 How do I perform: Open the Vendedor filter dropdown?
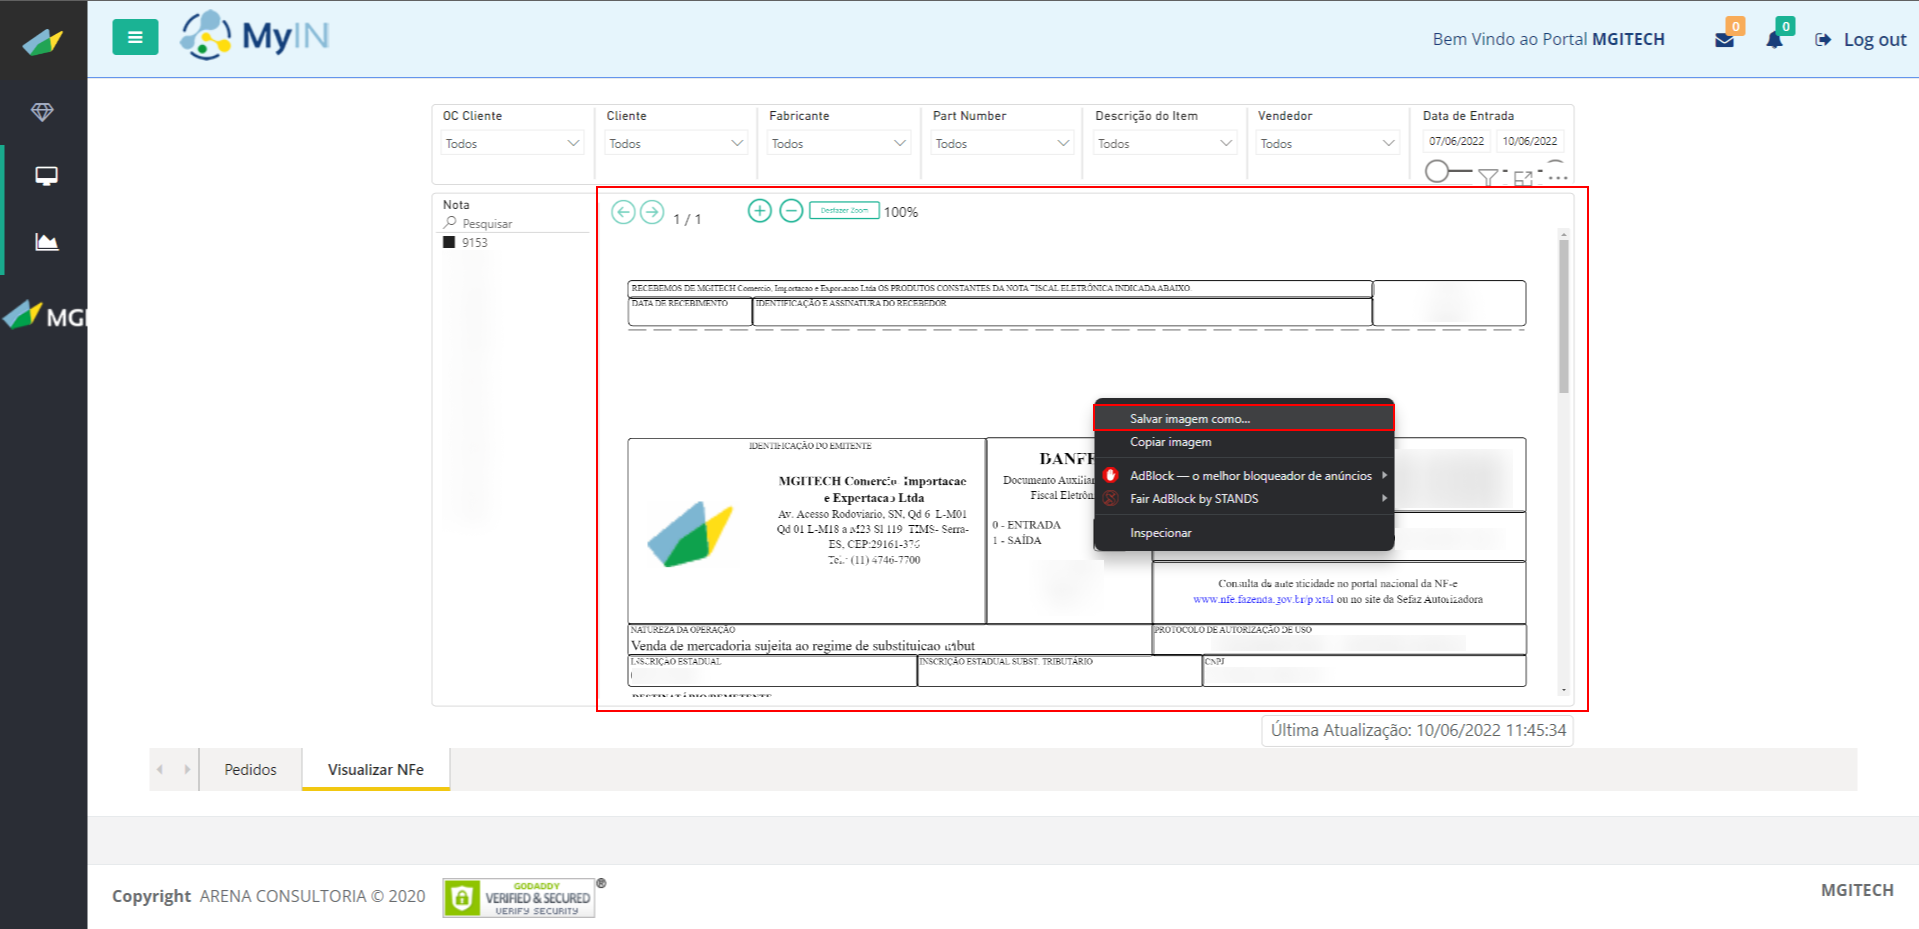[1327, 143]
